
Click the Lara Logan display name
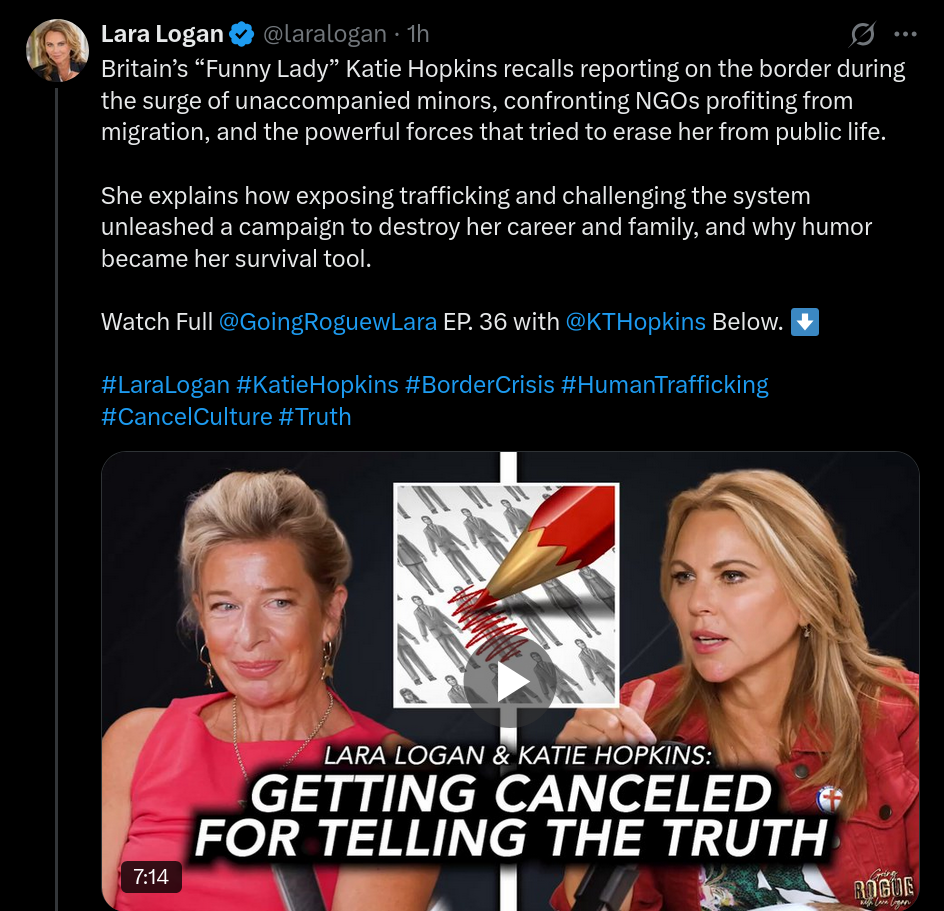tap(162, 34)
